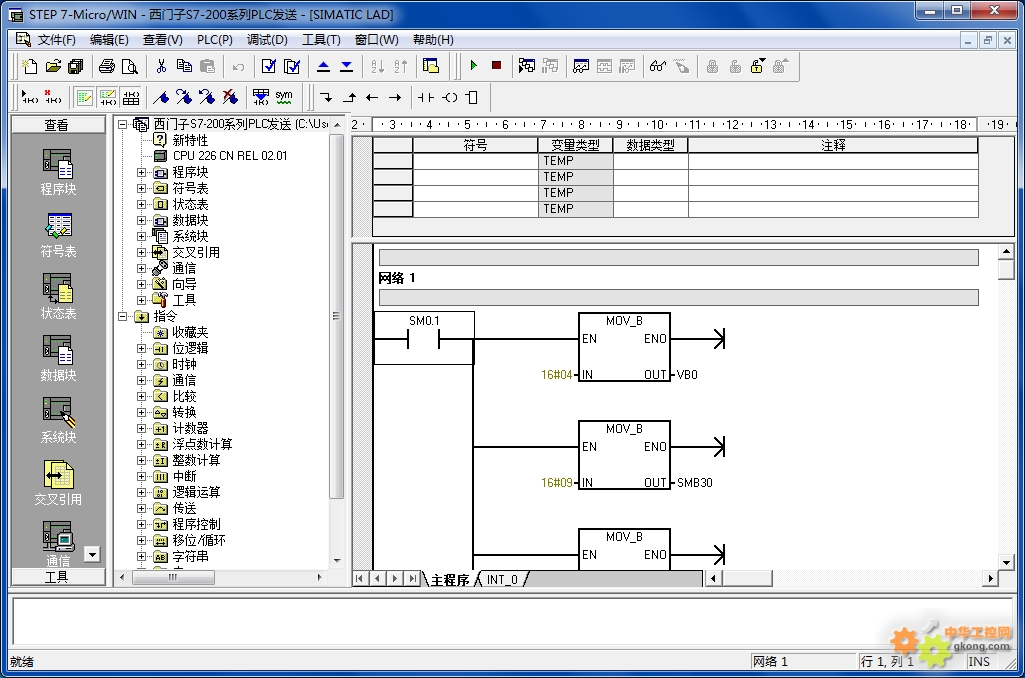
Task: Open 系统块 in the view bar
Action: 58,421
